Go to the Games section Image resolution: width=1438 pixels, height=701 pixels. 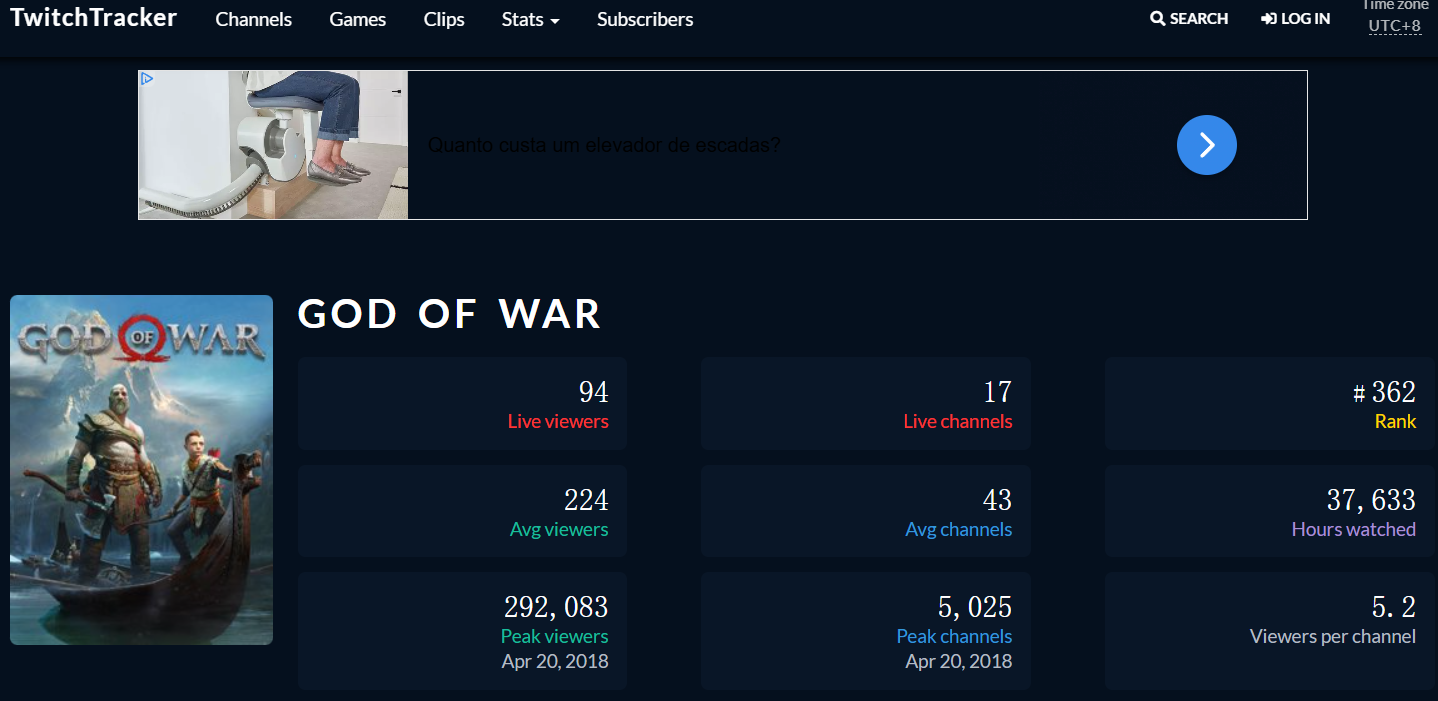357,20
